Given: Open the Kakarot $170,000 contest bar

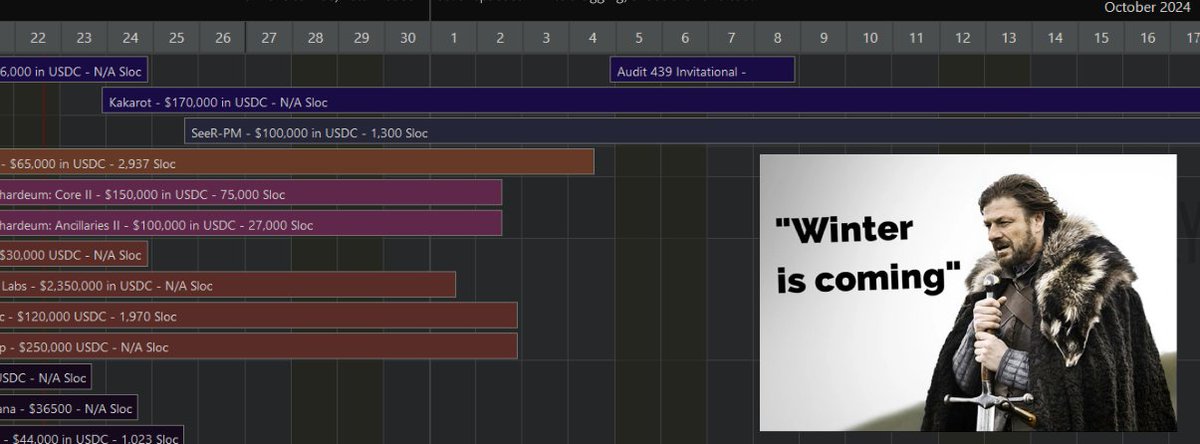Looking at the screenshot, I should coord(651,101).
